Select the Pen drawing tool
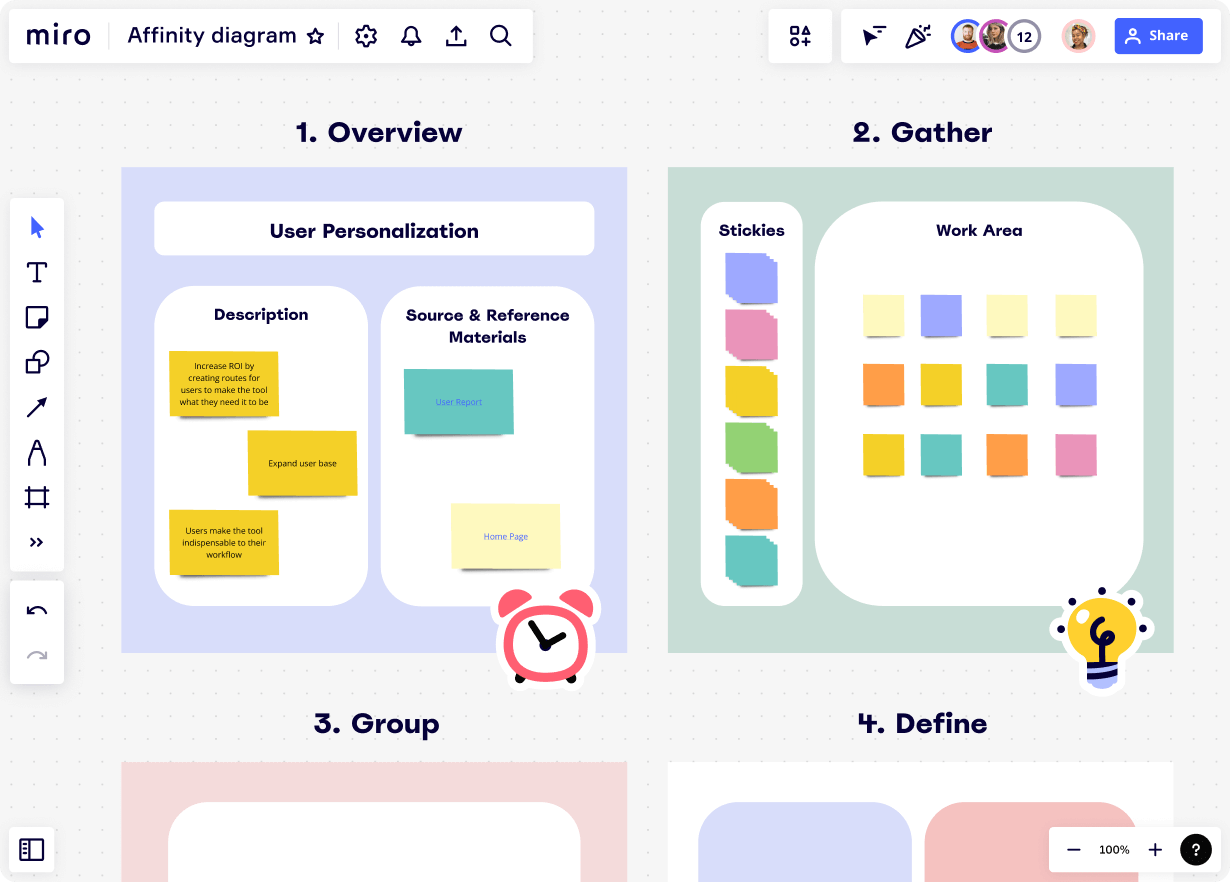The height and width of the screenshot is (882, 1230). pos(36,452)
